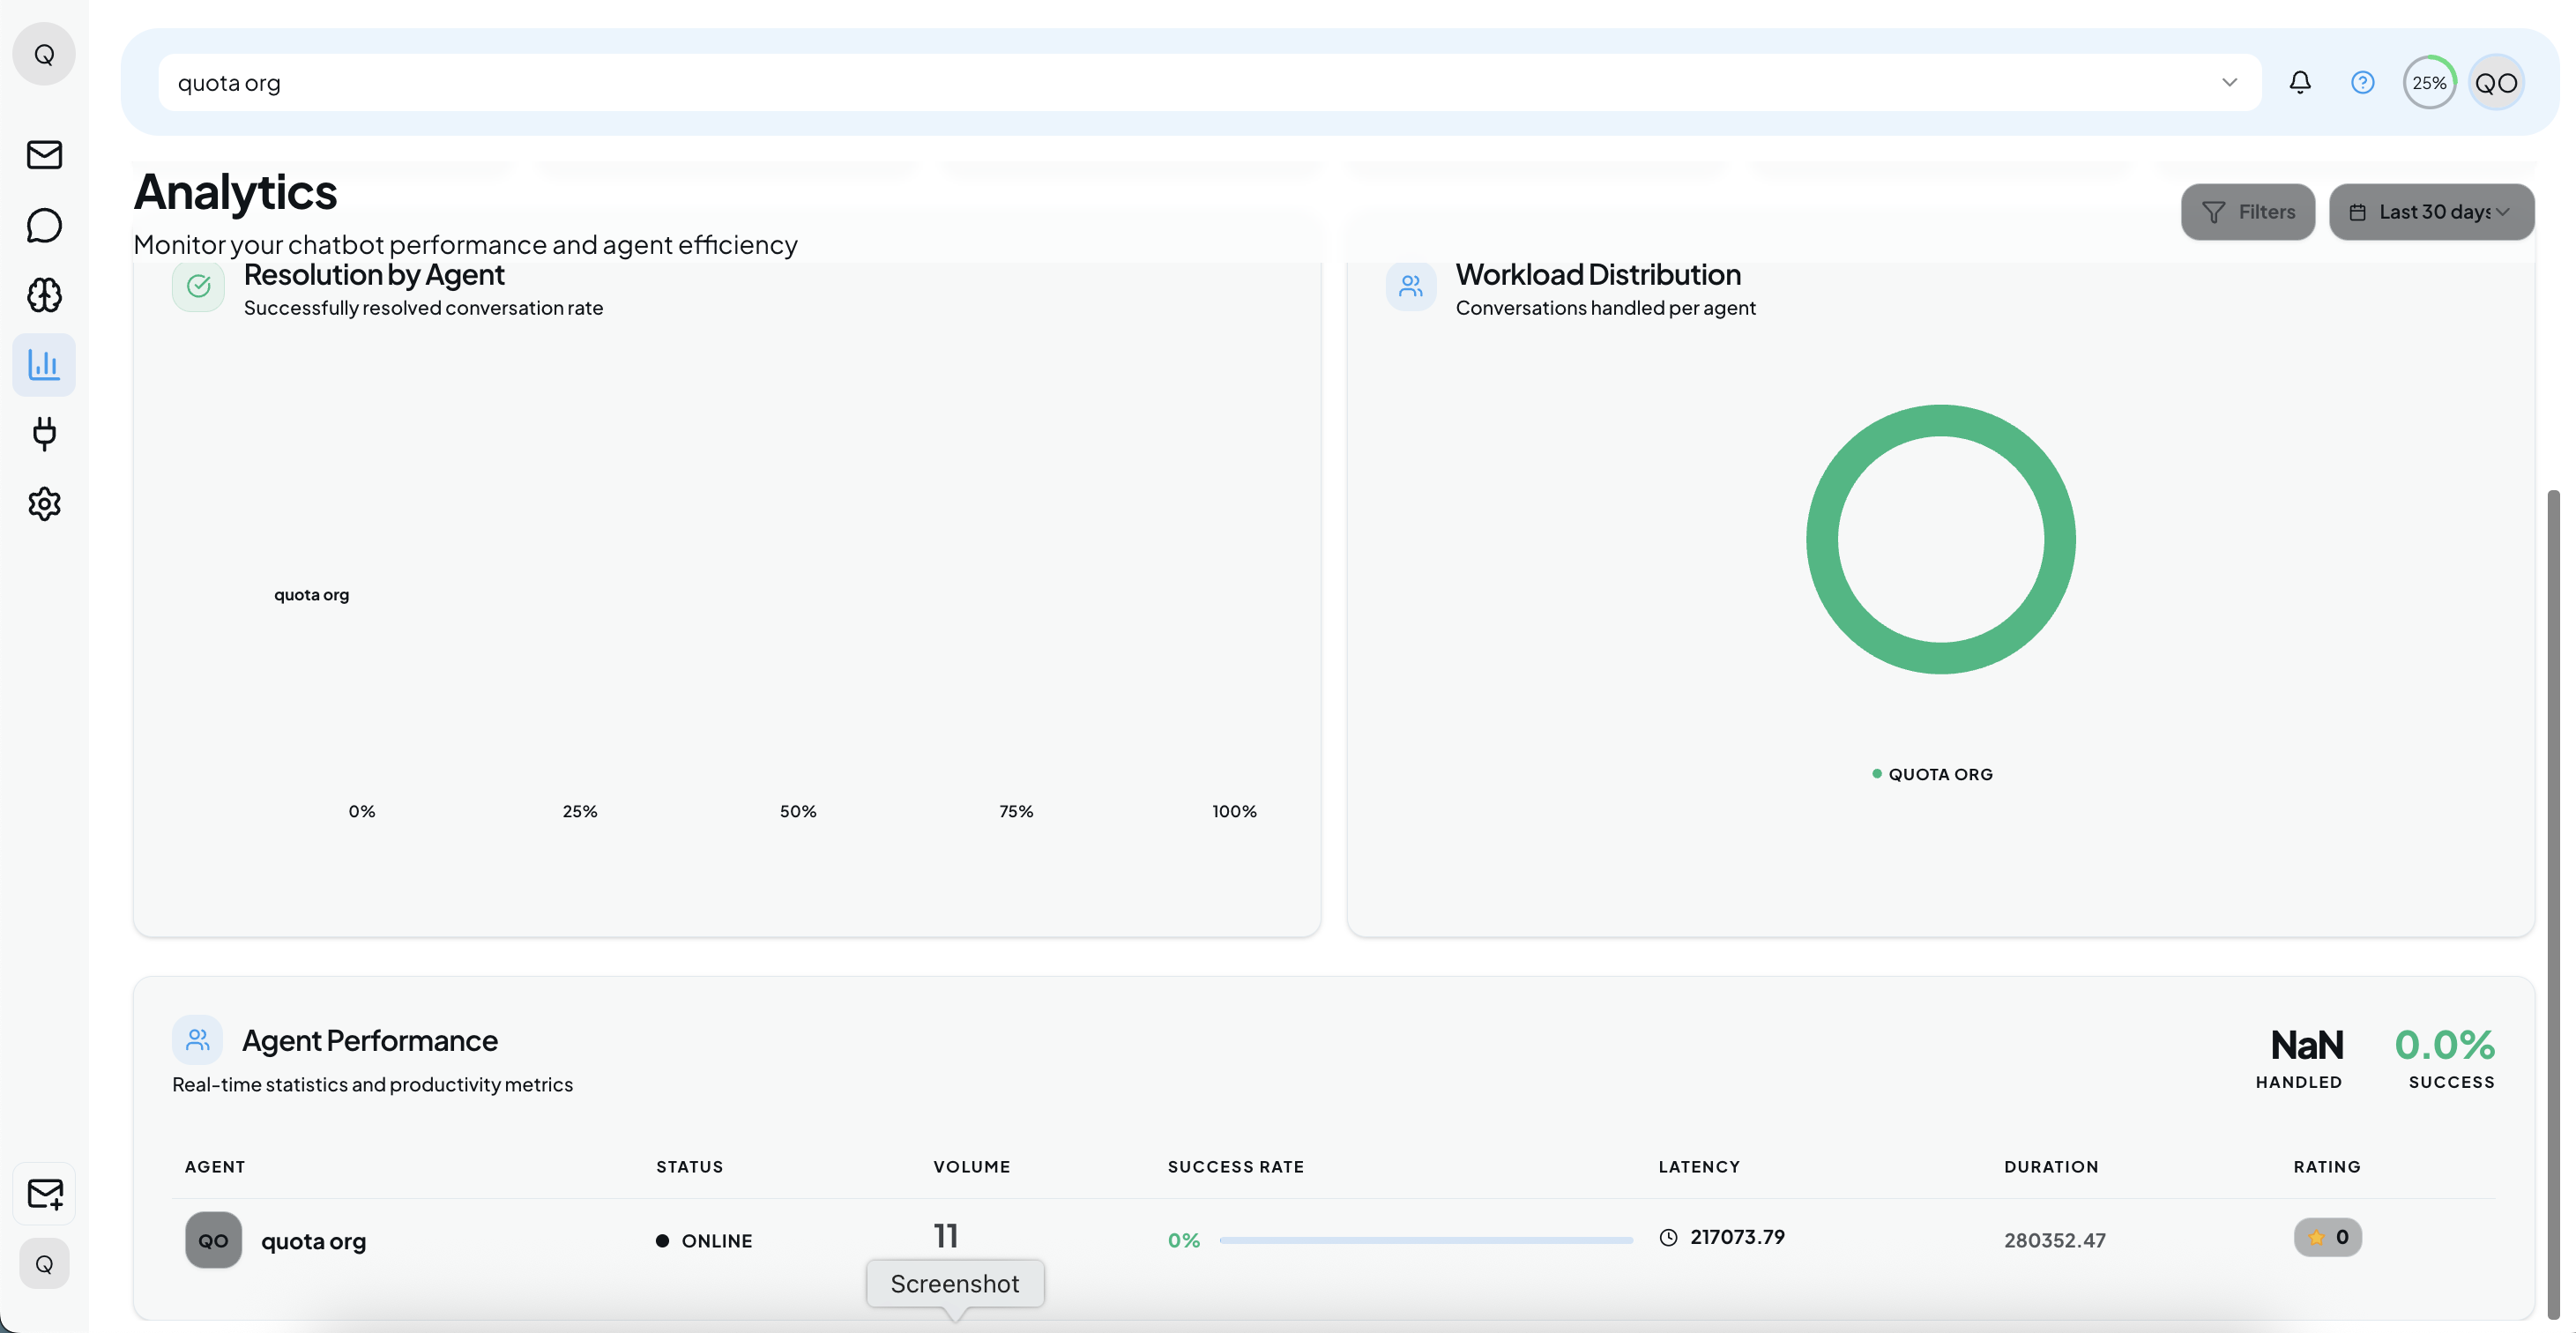The width and height of the screenshot is (2576, 1333).
Task: Open the AI brain section in the sidebar
Action: 44,295
